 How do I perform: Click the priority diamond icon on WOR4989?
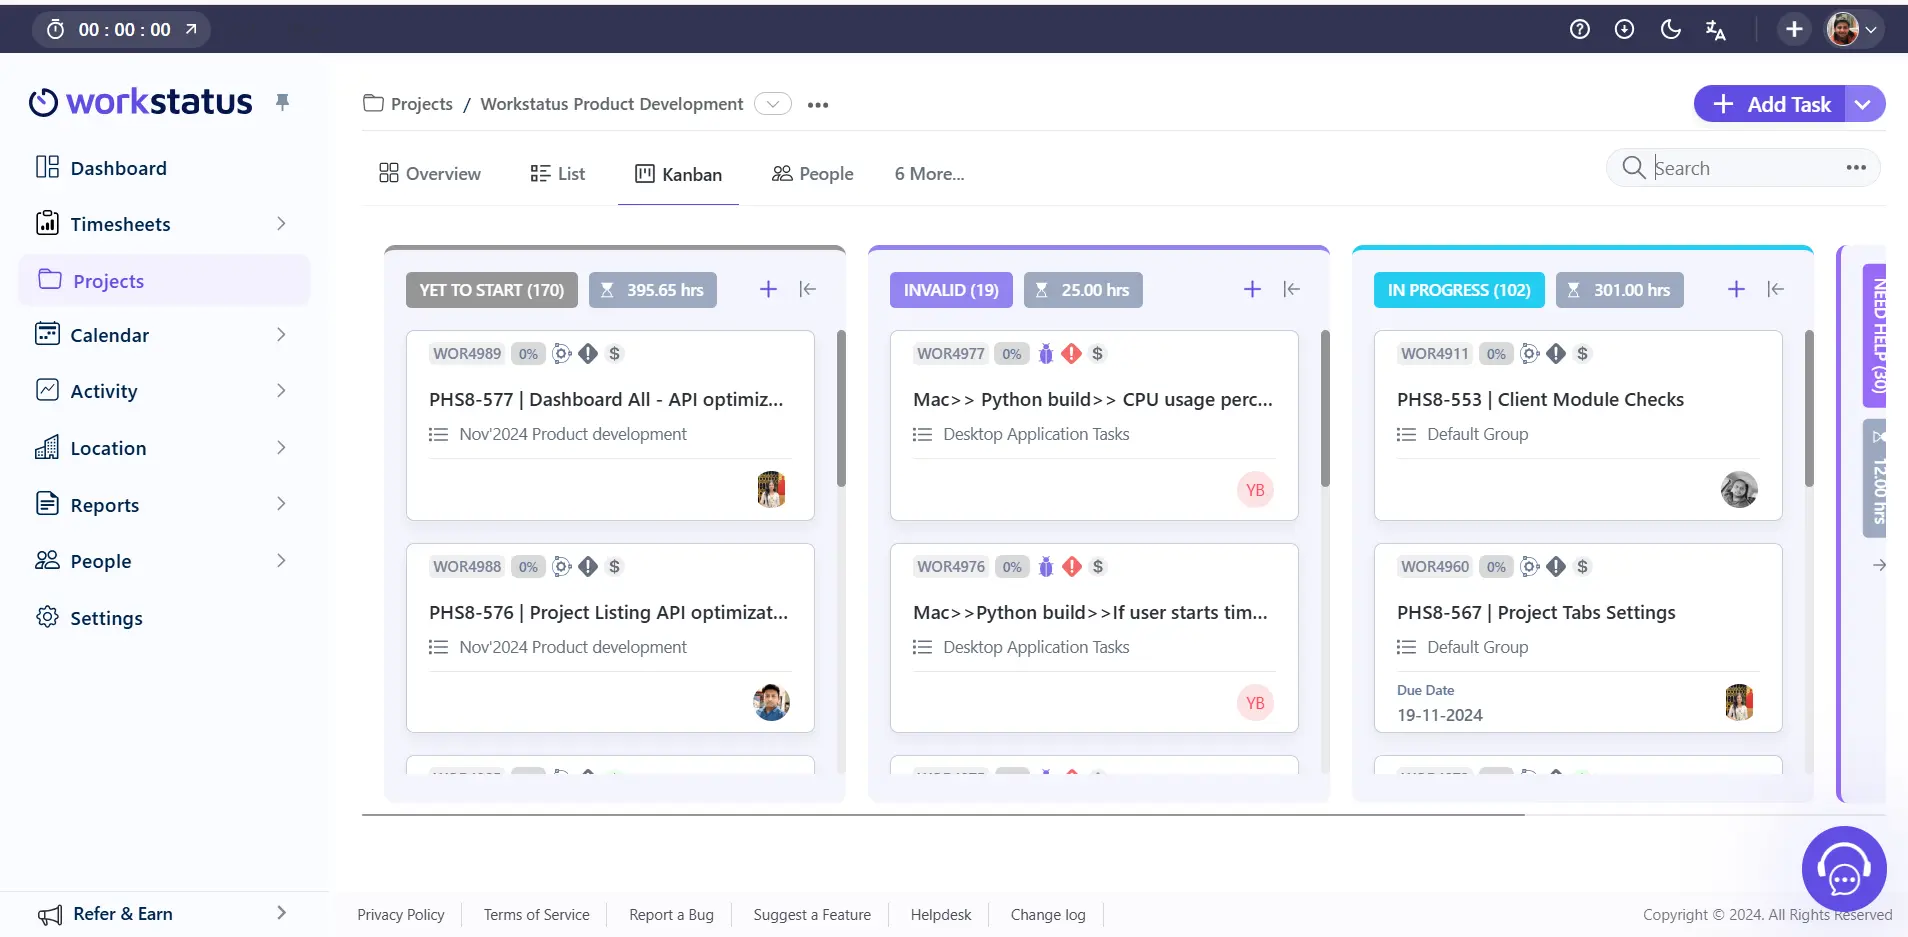pos(588,353)
